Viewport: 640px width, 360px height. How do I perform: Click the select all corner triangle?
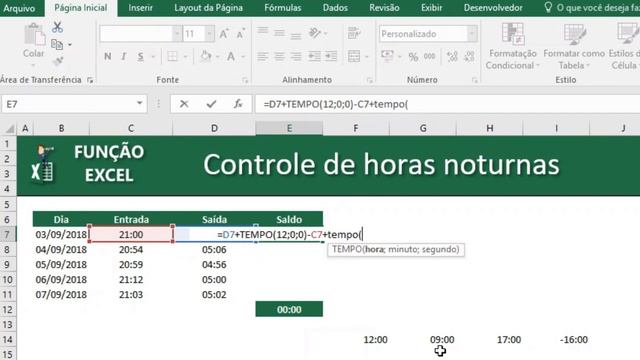[9, 129]
